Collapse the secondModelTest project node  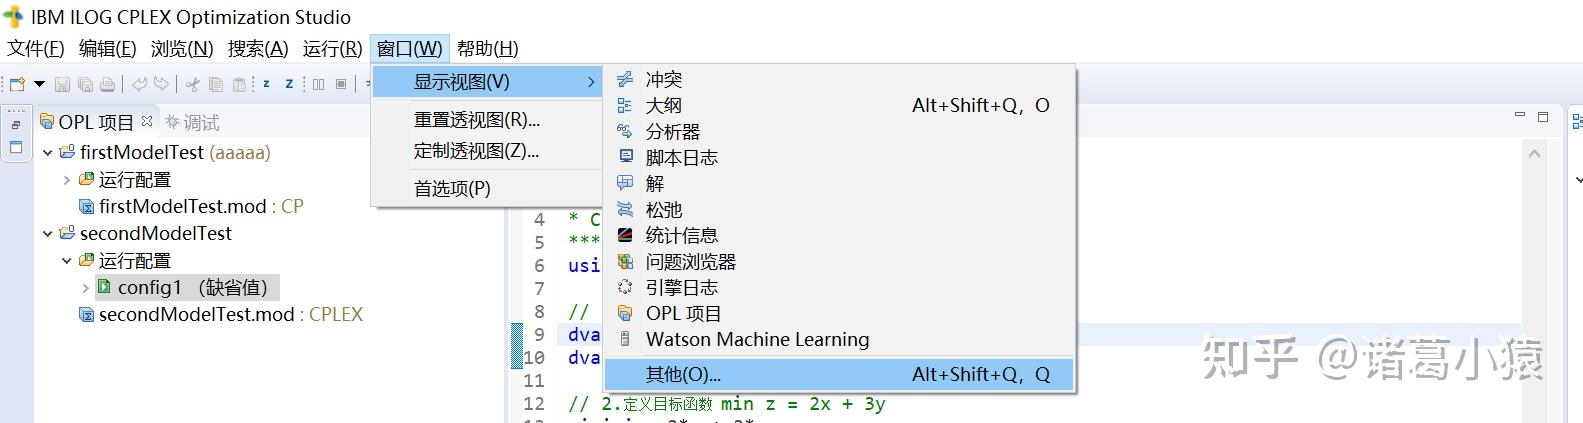click(x=47, y=234)
